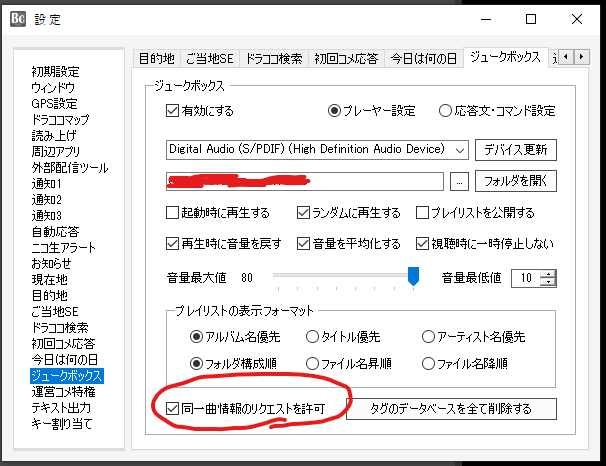Select GPS設定 in the sidebar list

click(54, 104)
